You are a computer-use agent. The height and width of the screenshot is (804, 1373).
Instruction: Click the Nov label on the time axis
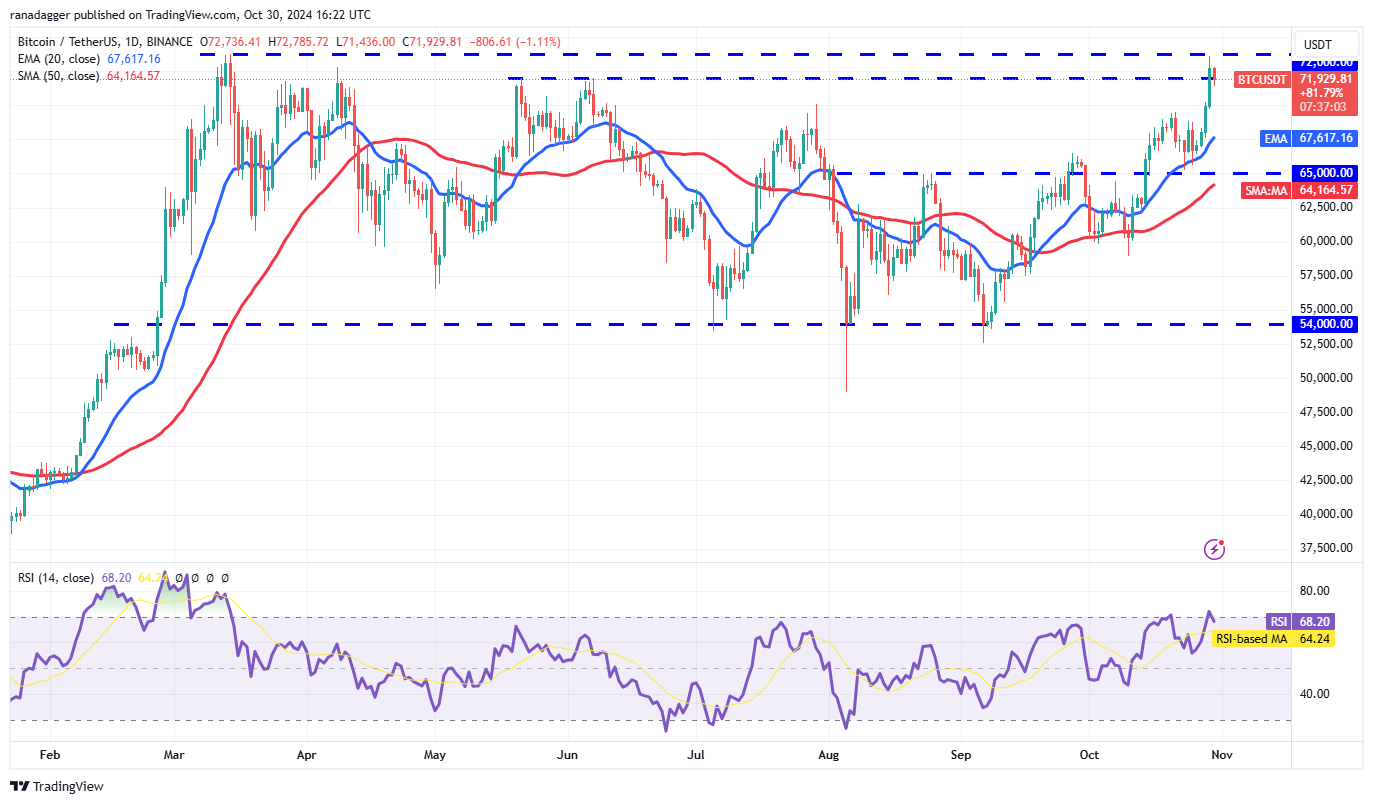click(x=1221, y=755)
